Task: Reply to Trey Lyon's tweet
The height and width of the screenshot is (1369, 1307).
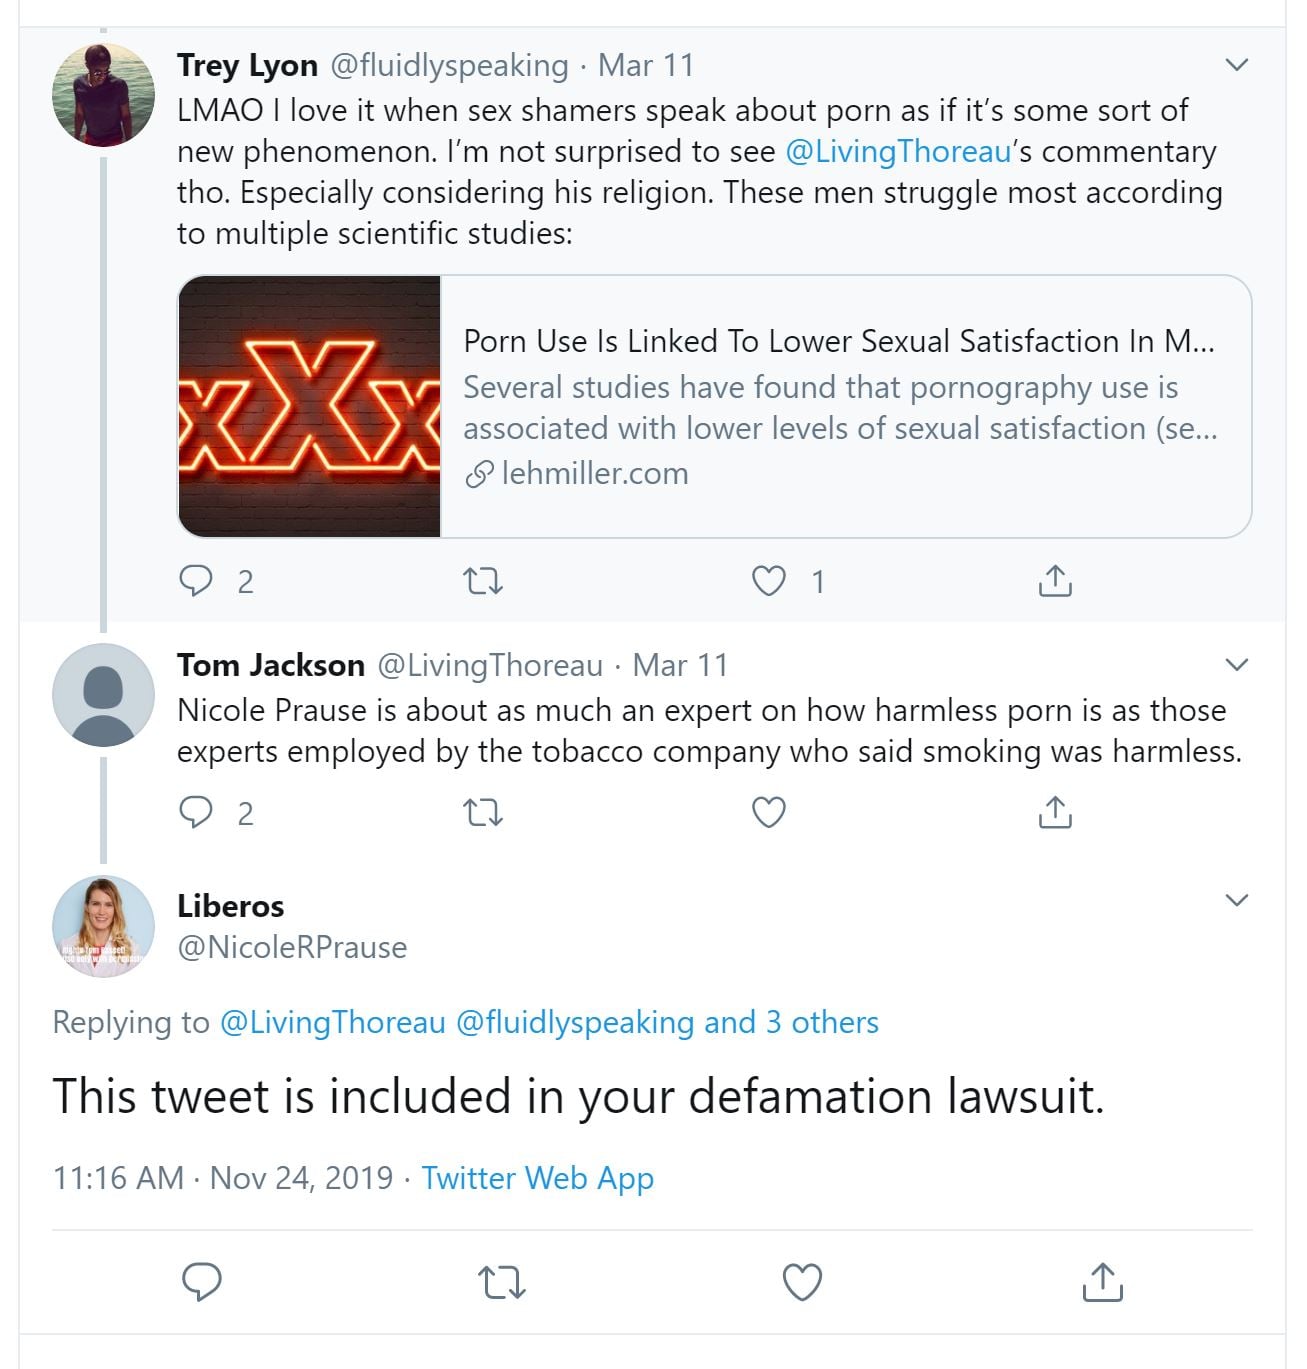Action: click(x=196, y=581)
